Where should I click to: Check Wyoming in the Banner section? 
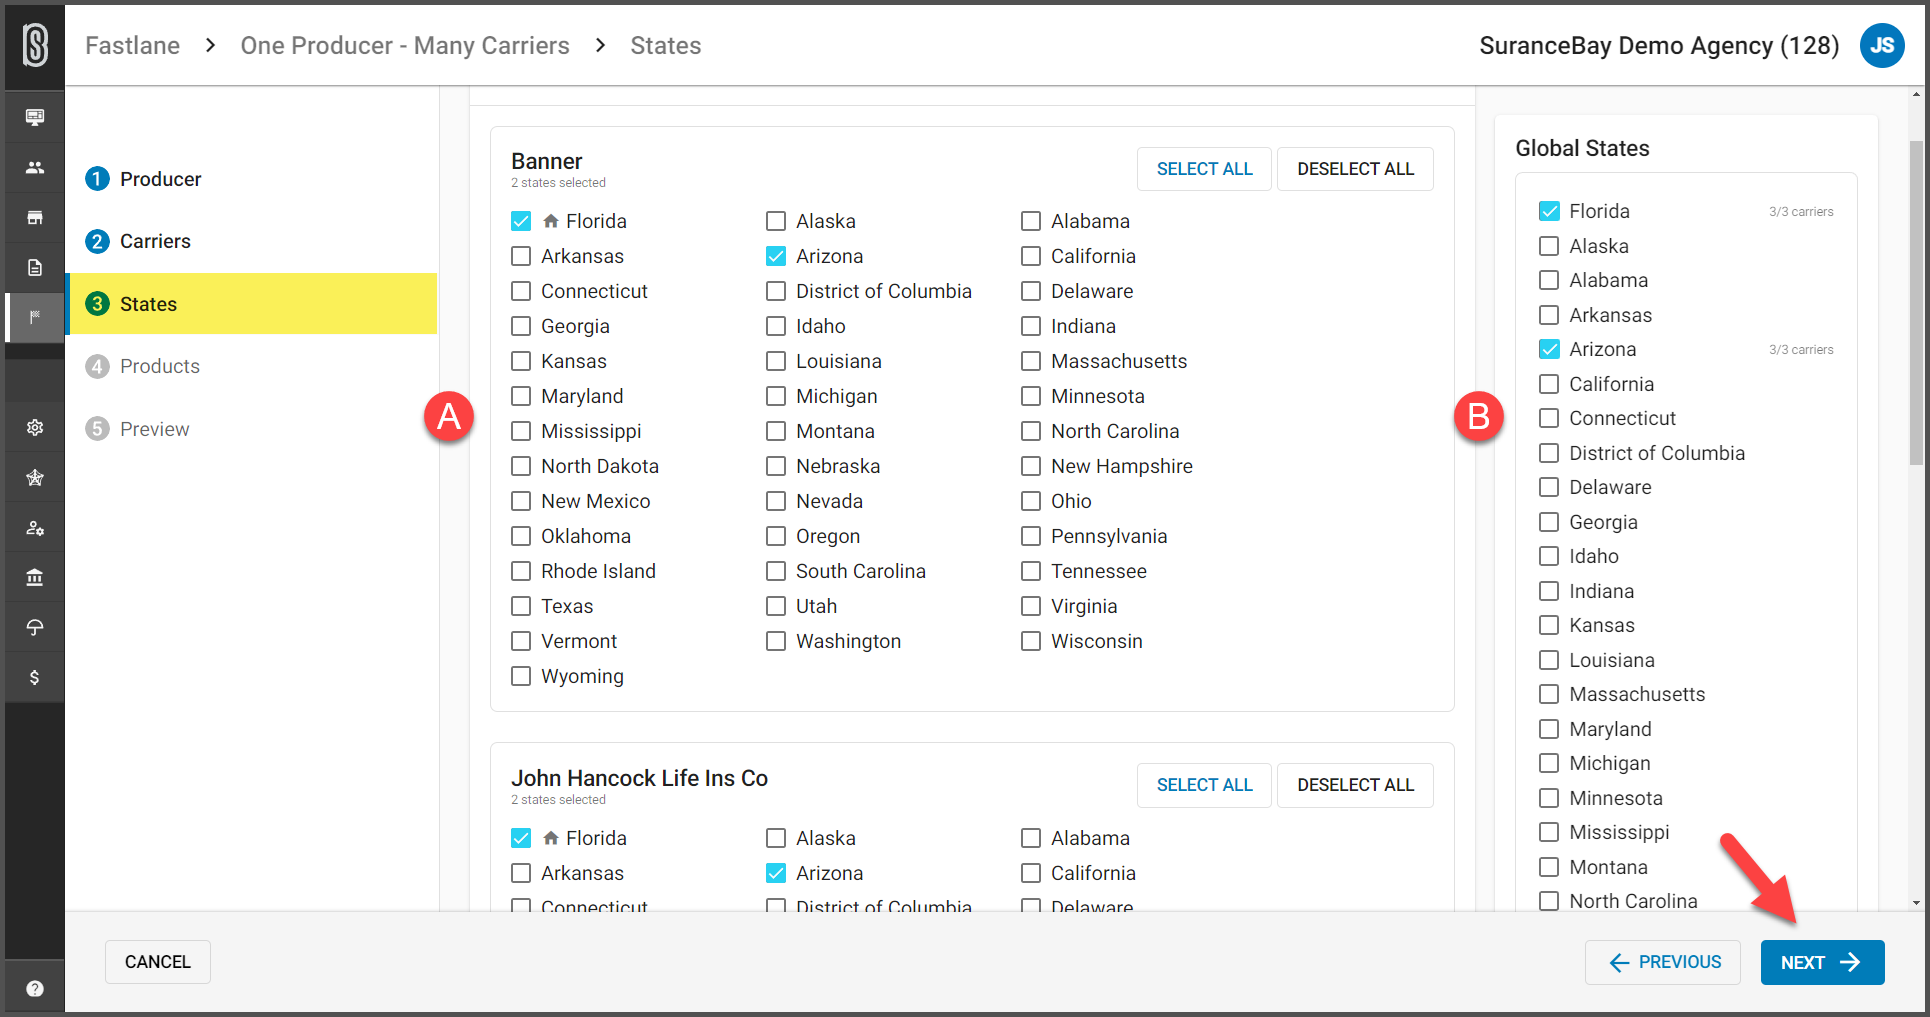coord(521,676)
